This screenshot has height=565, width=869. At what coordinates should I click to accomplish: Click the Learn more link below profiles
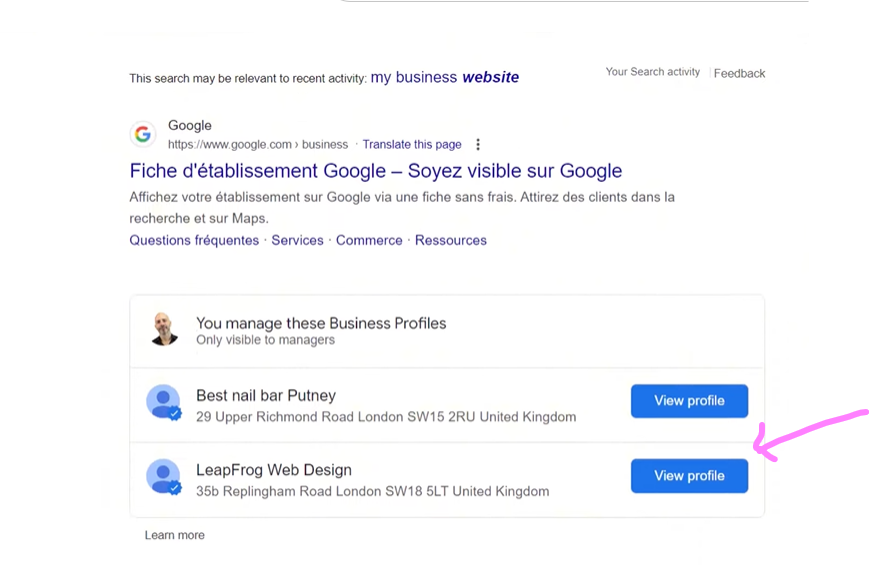(174, 535)
